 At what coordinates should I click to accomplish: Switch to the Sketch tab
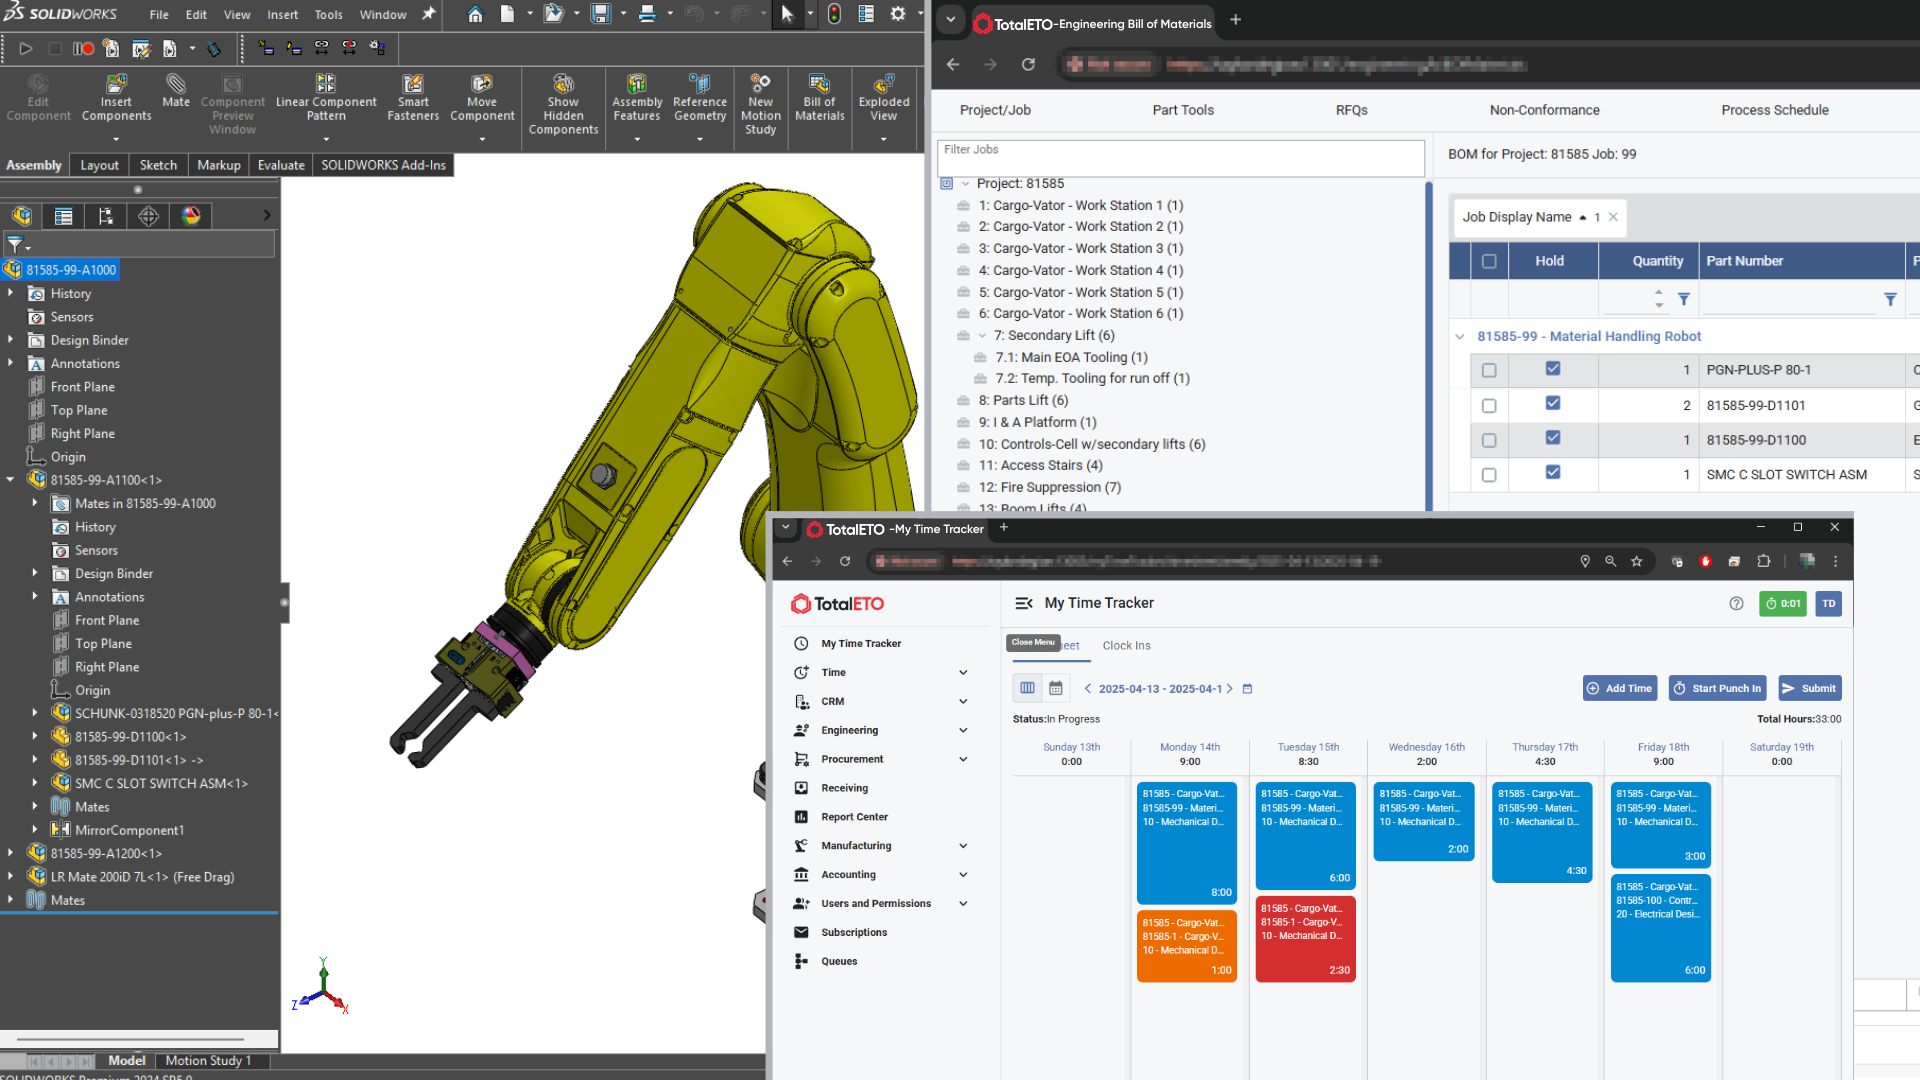[158, 165]
